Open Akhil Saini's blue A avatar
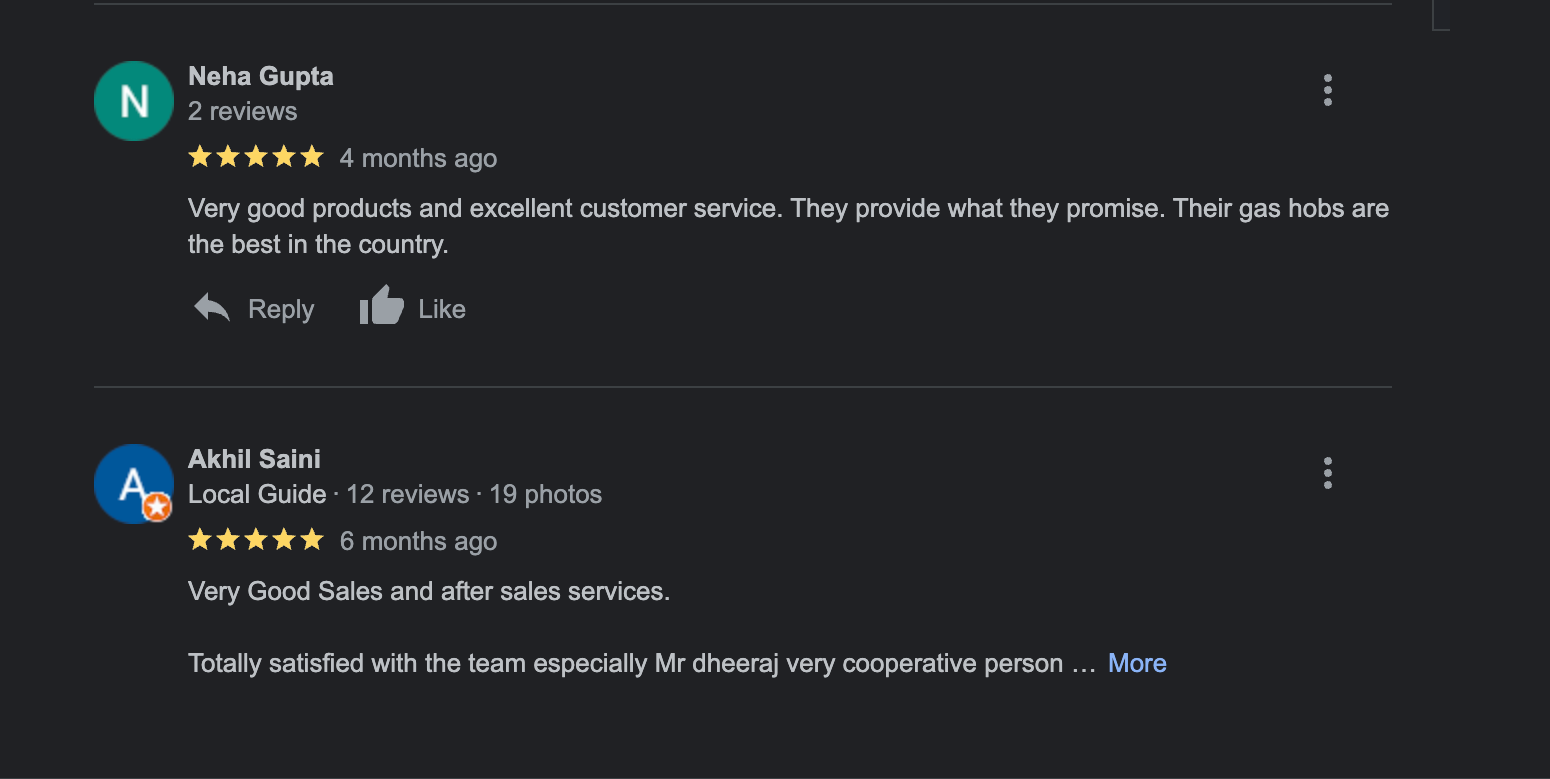This screenshot has height=779, width=1550. click(130, 483)
